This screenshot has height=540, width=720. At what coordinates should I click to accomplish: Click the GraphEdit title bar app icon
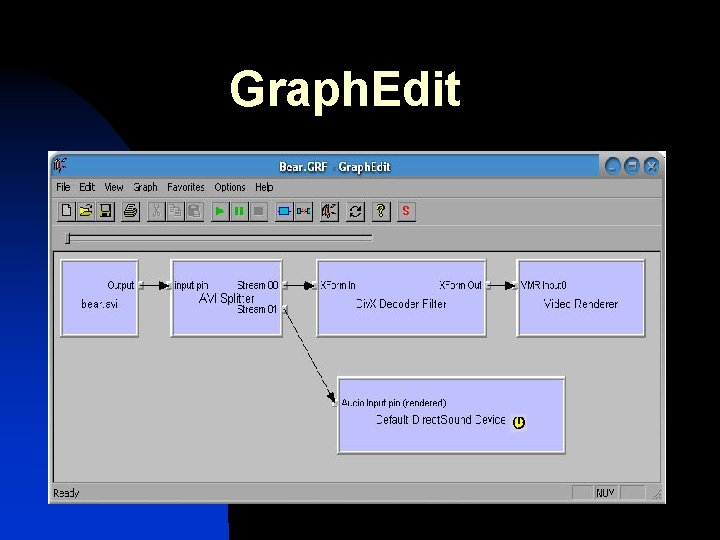(60, 165)
